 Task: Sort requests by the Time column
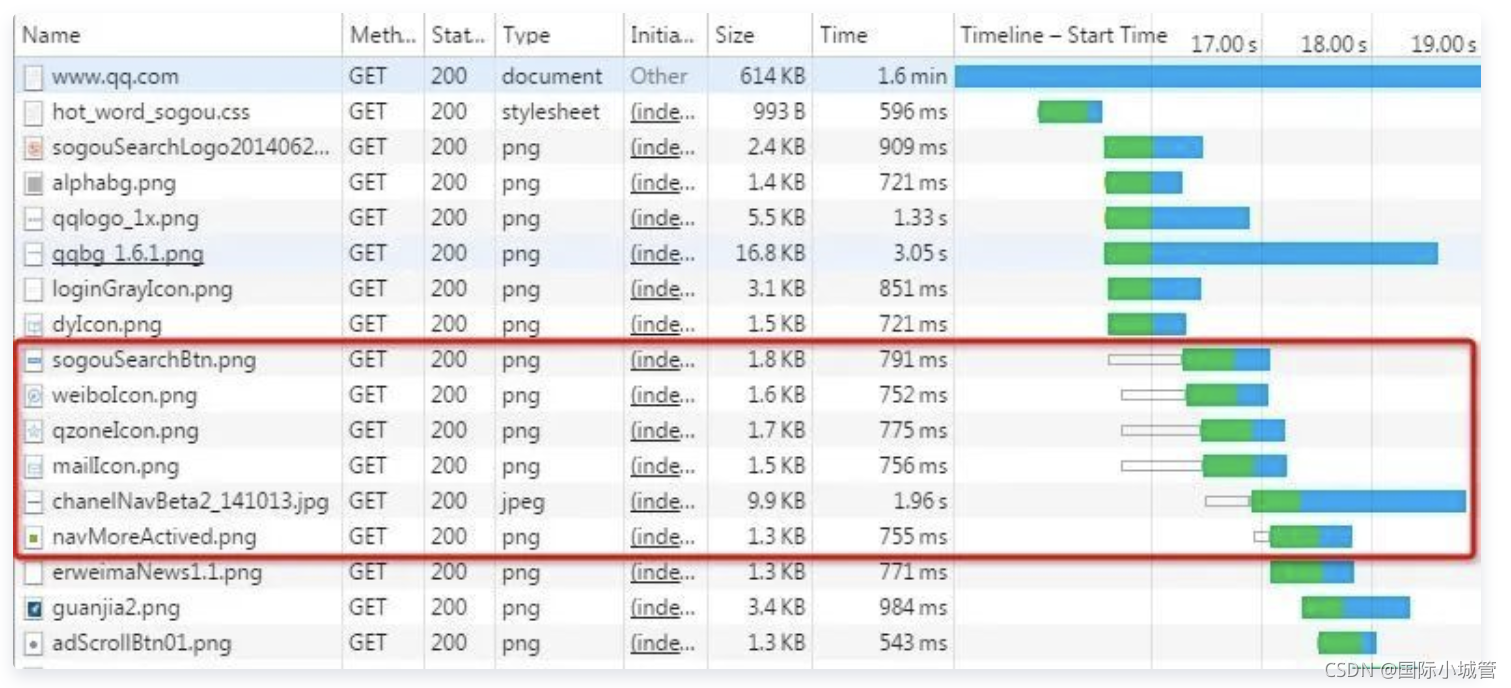coord(843,34)
